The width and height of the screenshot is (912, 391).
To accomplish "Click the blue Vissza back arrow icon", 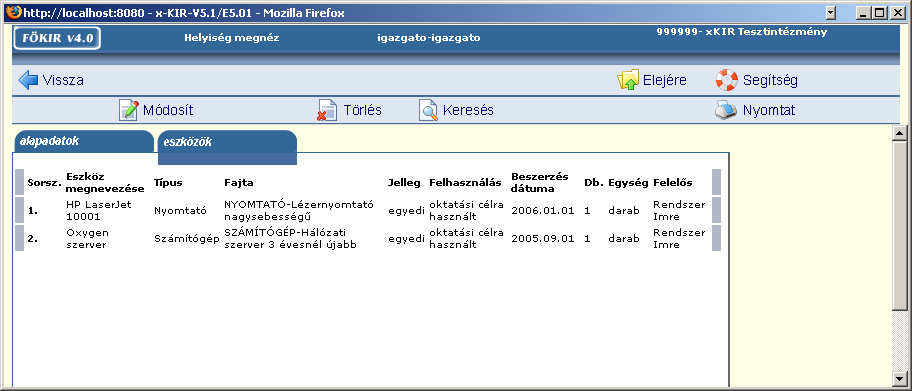I will click(x=28, y=80).
